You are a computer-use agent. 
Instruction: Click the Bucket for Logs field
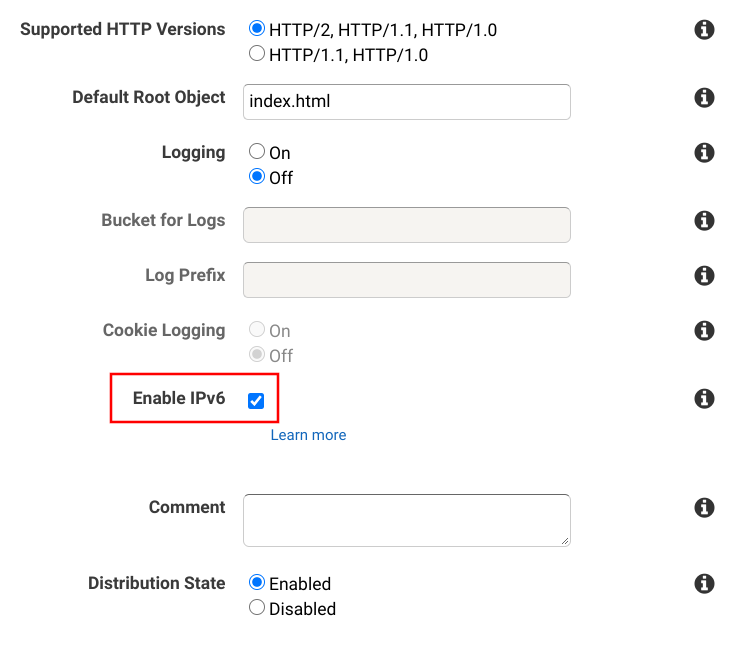tap(406, 225)
